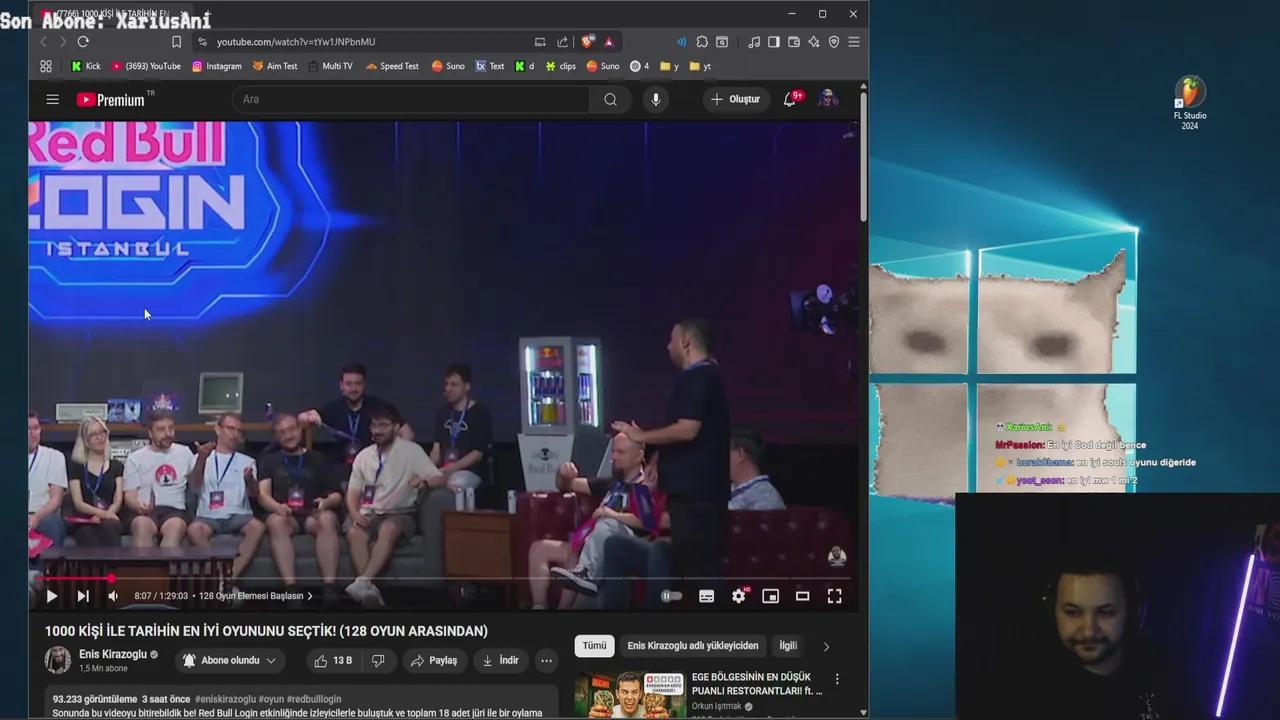Focus the 'Ara' search field

410,99
